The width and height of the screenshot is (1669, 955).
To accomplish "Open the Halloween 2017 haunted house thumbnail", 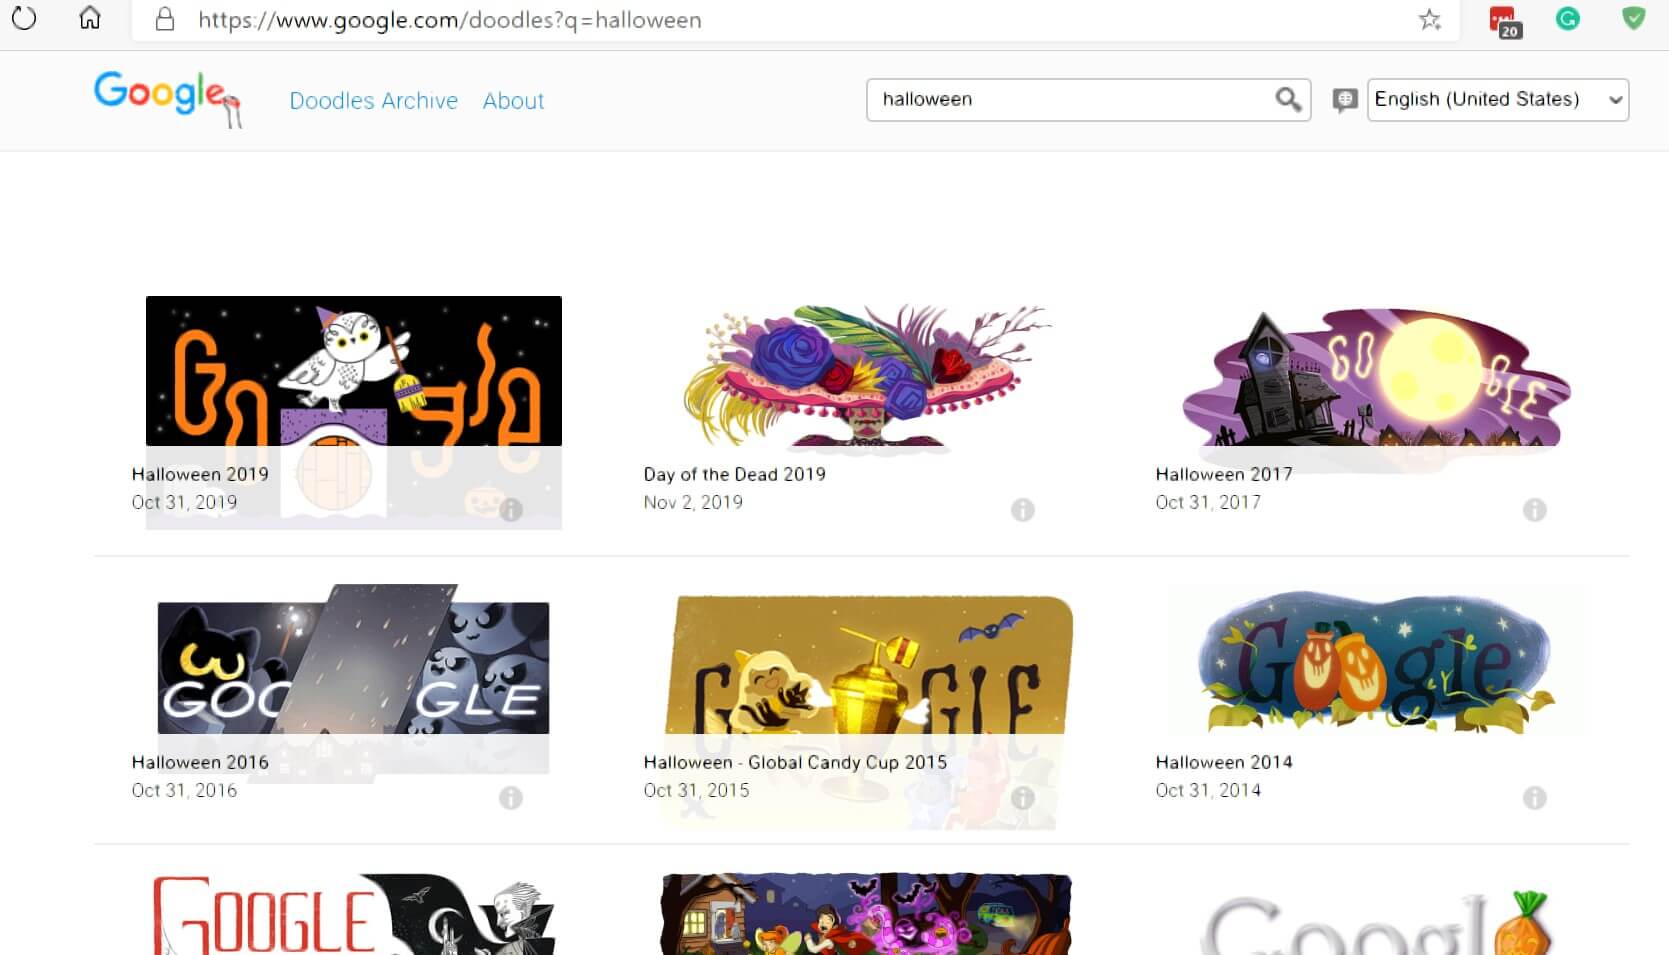I will [x=1376, y=378].
